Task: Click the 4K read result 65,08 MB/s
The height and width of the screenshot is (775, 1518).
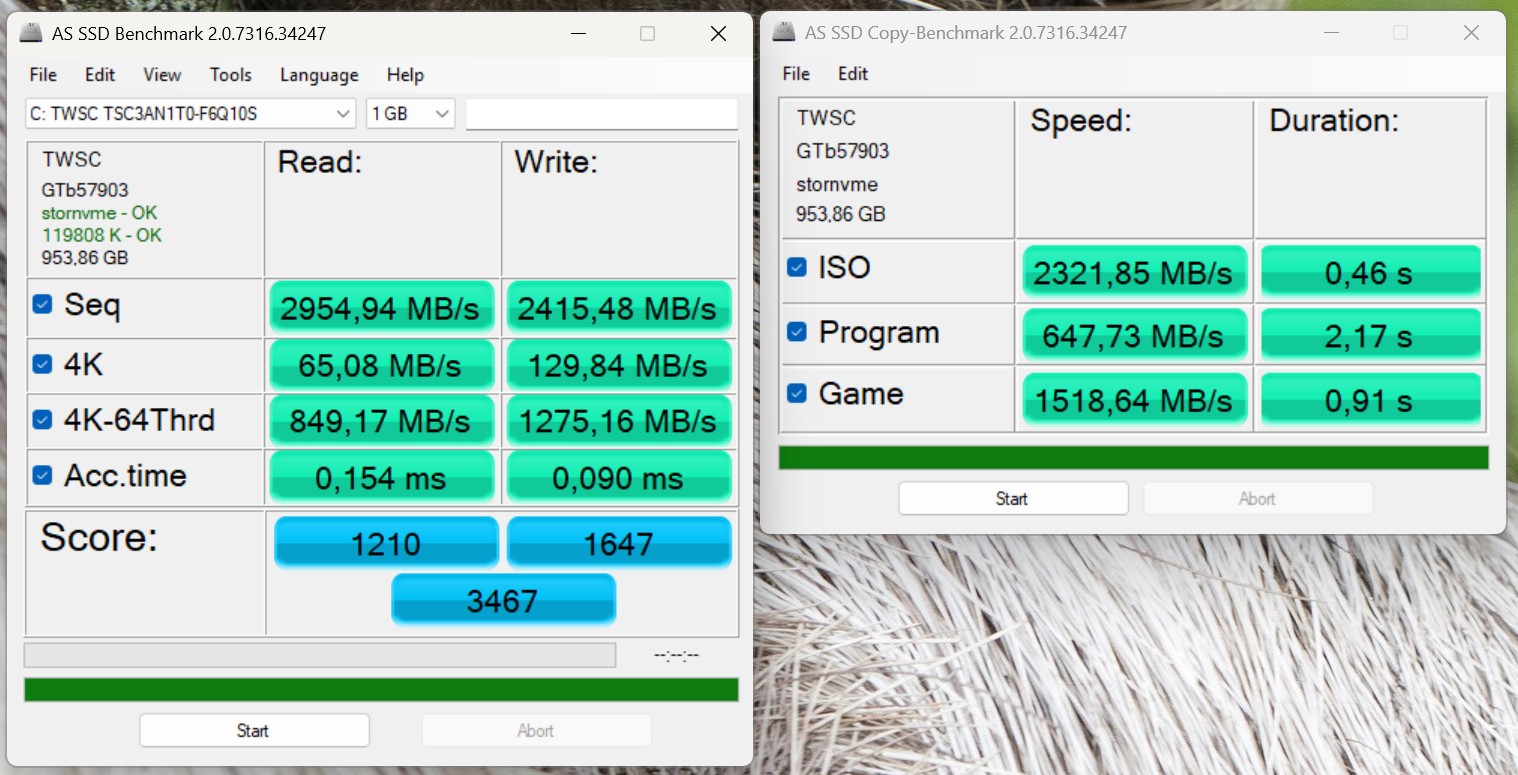Action: click(x=381, y=365)
